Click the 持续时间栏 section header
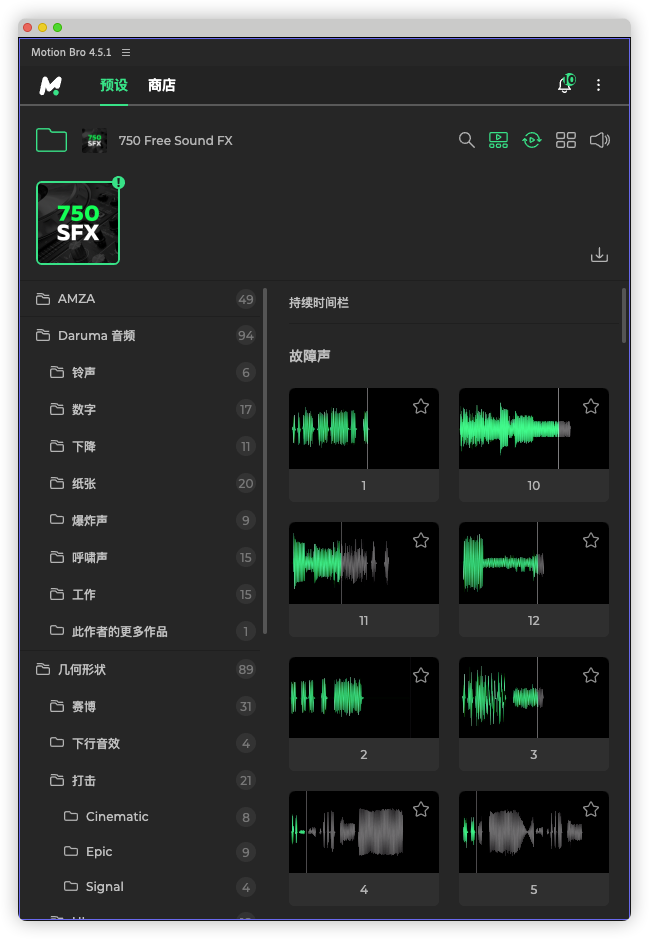This screenshot has height=939, width=649. point(319,303)
